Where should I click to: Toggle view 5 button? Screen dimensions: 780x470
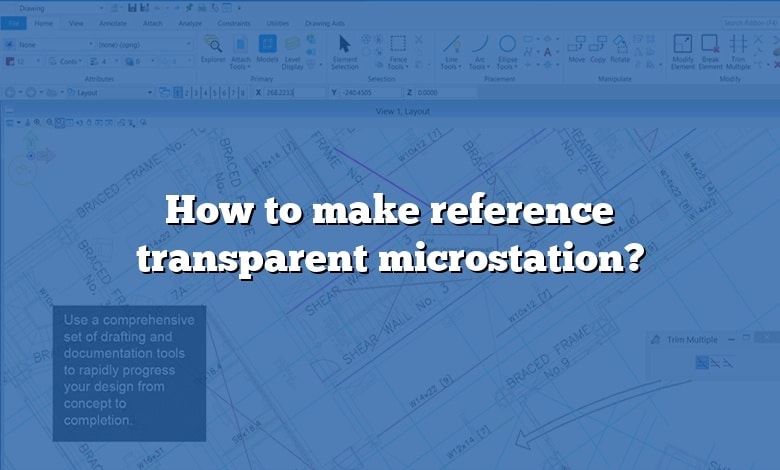(x=215, y=93)
